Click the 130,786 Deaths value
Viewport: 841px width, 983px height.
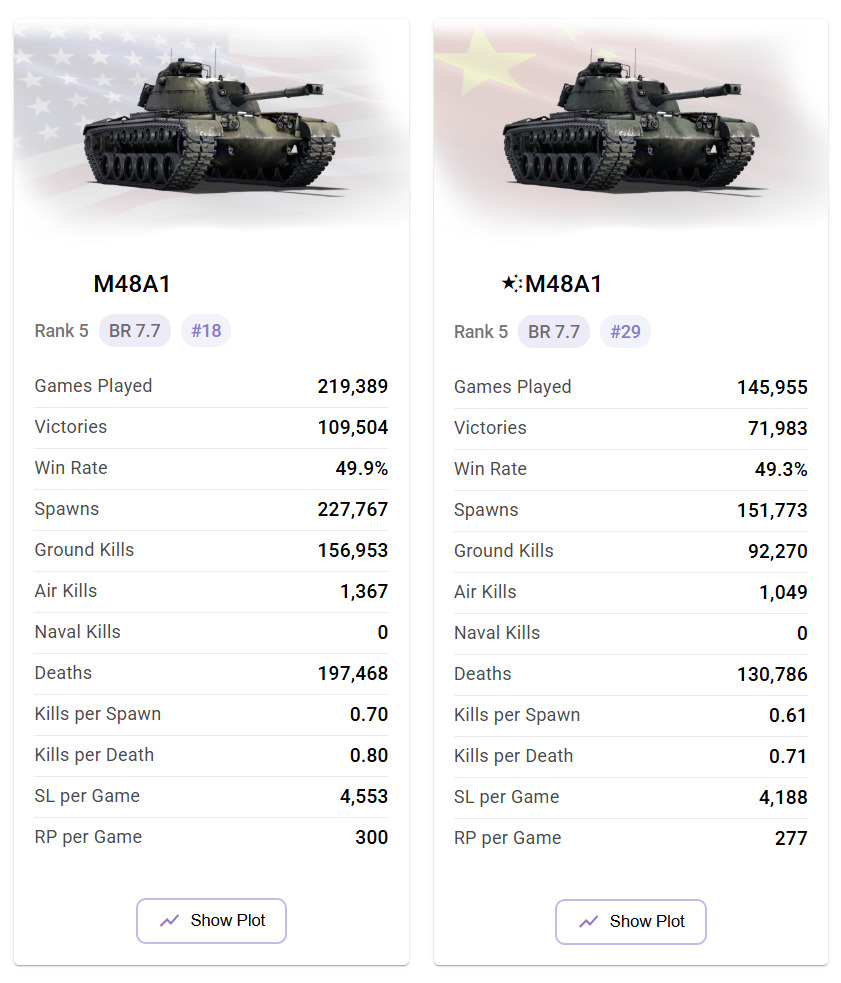click(772, 675)
